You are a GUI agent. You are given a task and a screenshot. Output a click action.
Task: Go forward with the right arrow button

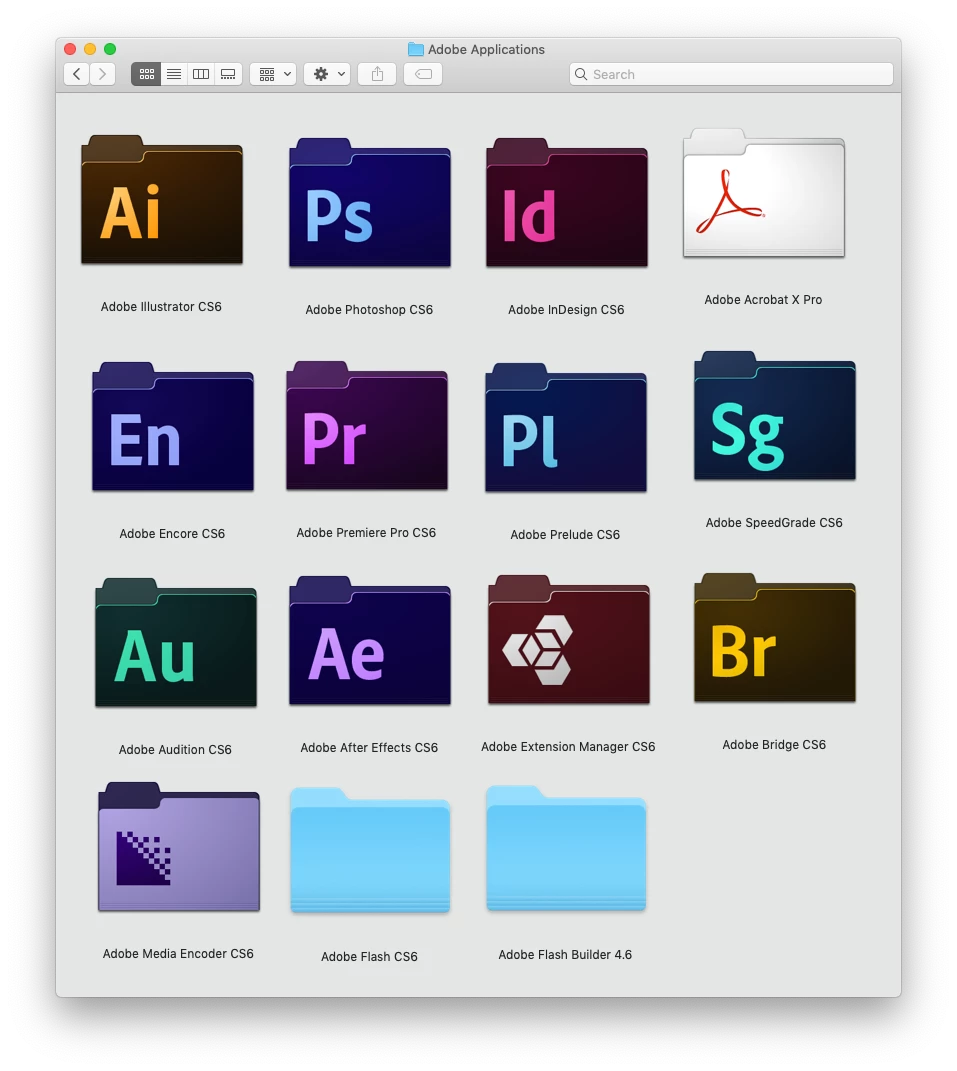click(x=102, y=74)
